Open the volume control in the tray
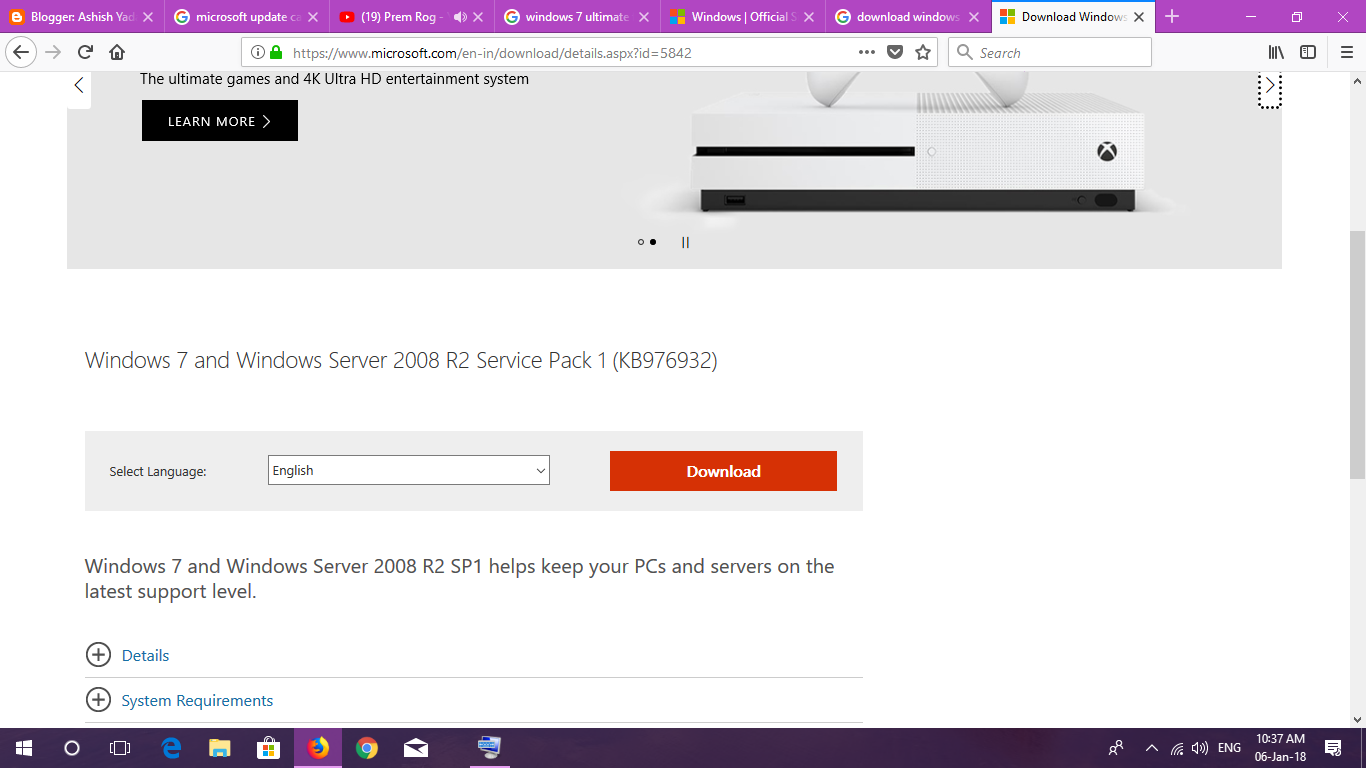Image resolution: width=1366 pixels, height=768 pixels. pos(1201,748)
